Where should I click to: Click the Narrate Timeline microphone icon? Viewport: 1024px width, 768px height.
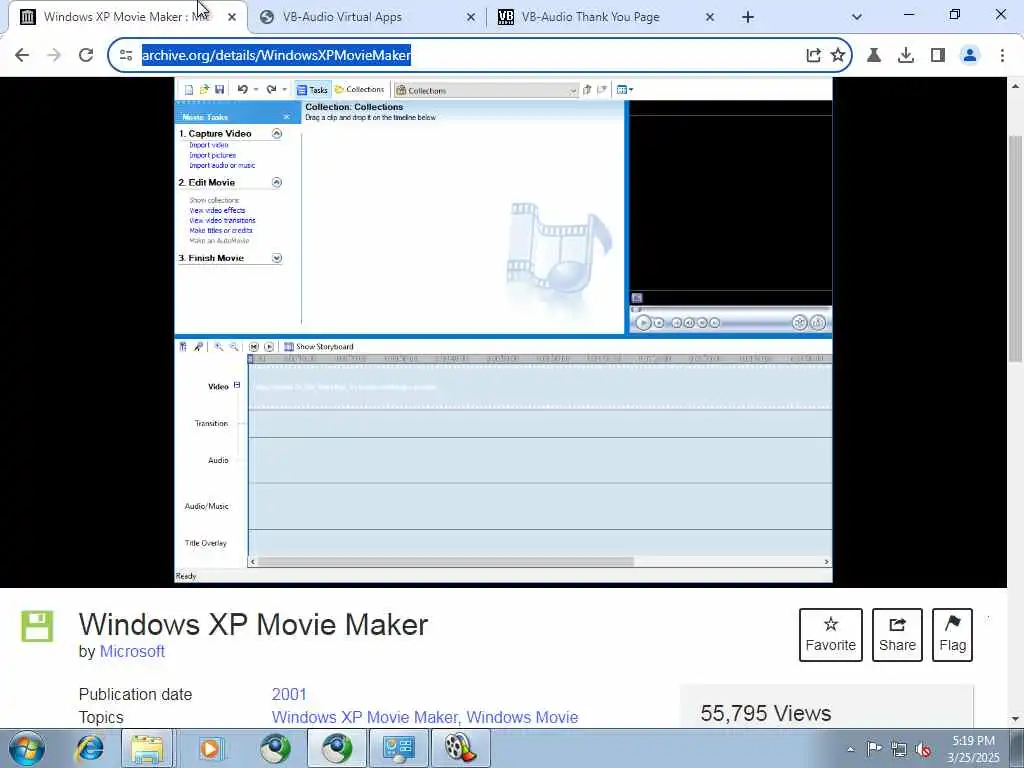(199, 347)
